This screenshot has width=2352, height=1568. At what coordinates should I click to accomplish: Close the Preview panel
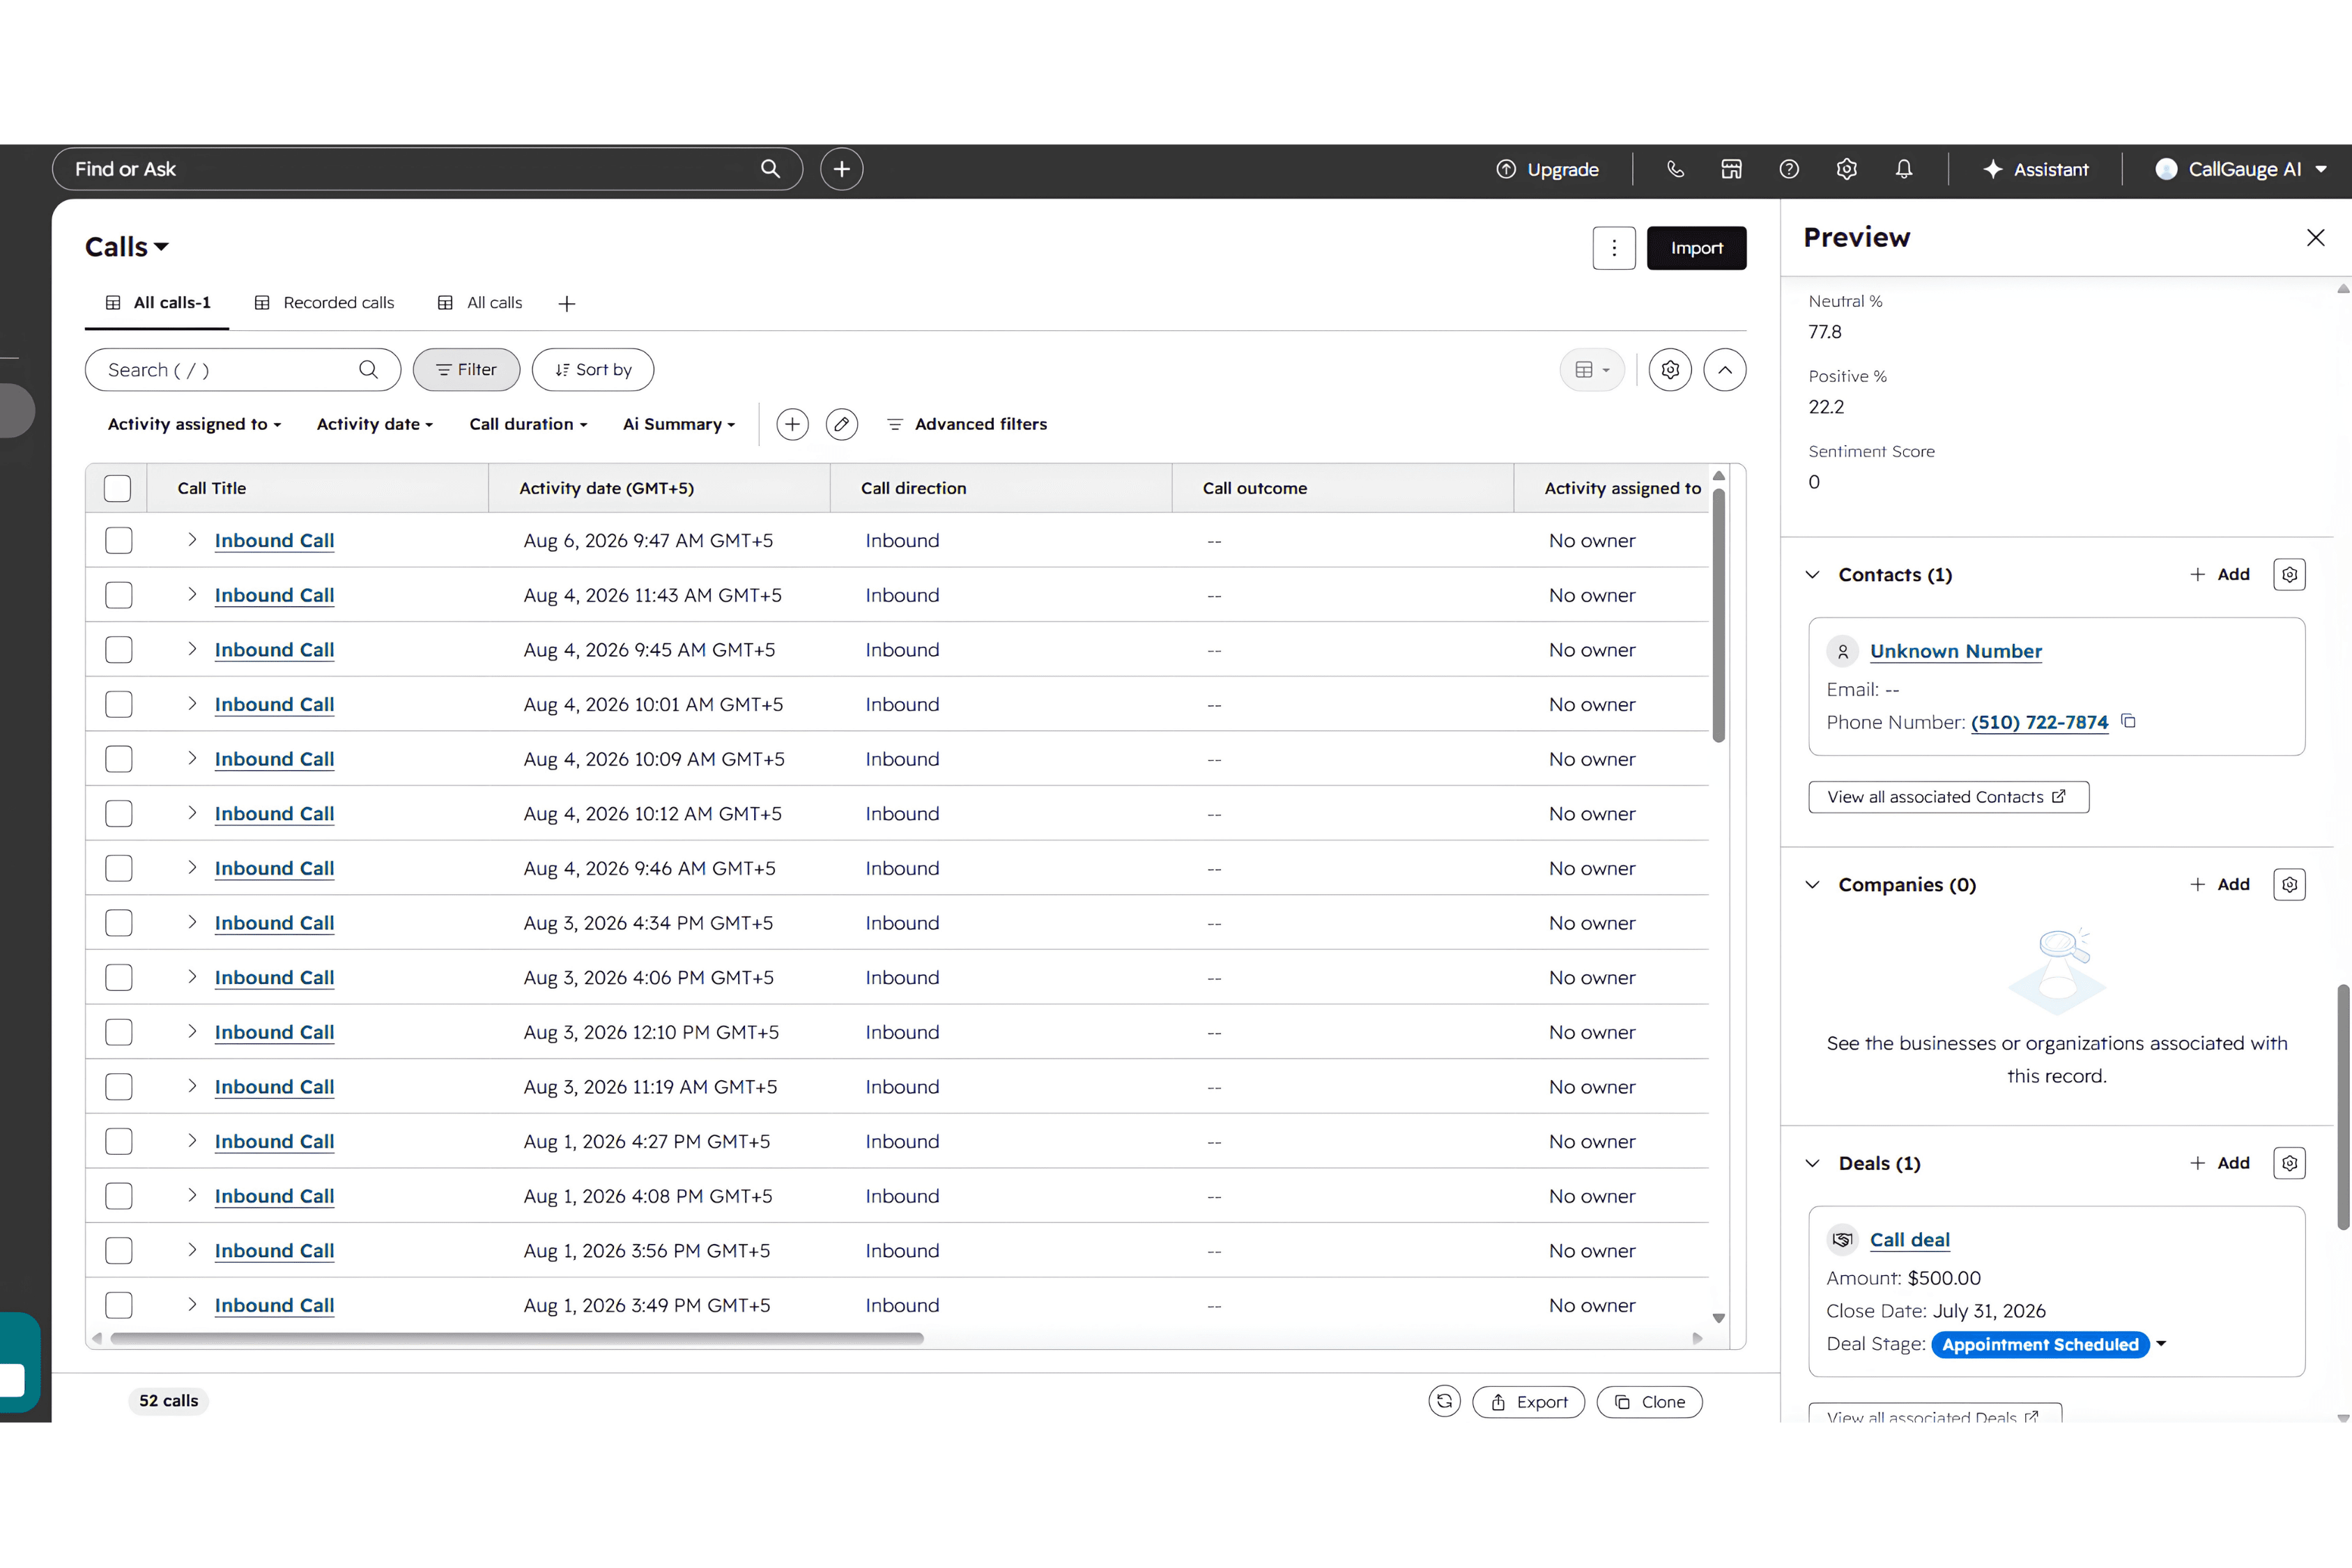coord(2315,238)
